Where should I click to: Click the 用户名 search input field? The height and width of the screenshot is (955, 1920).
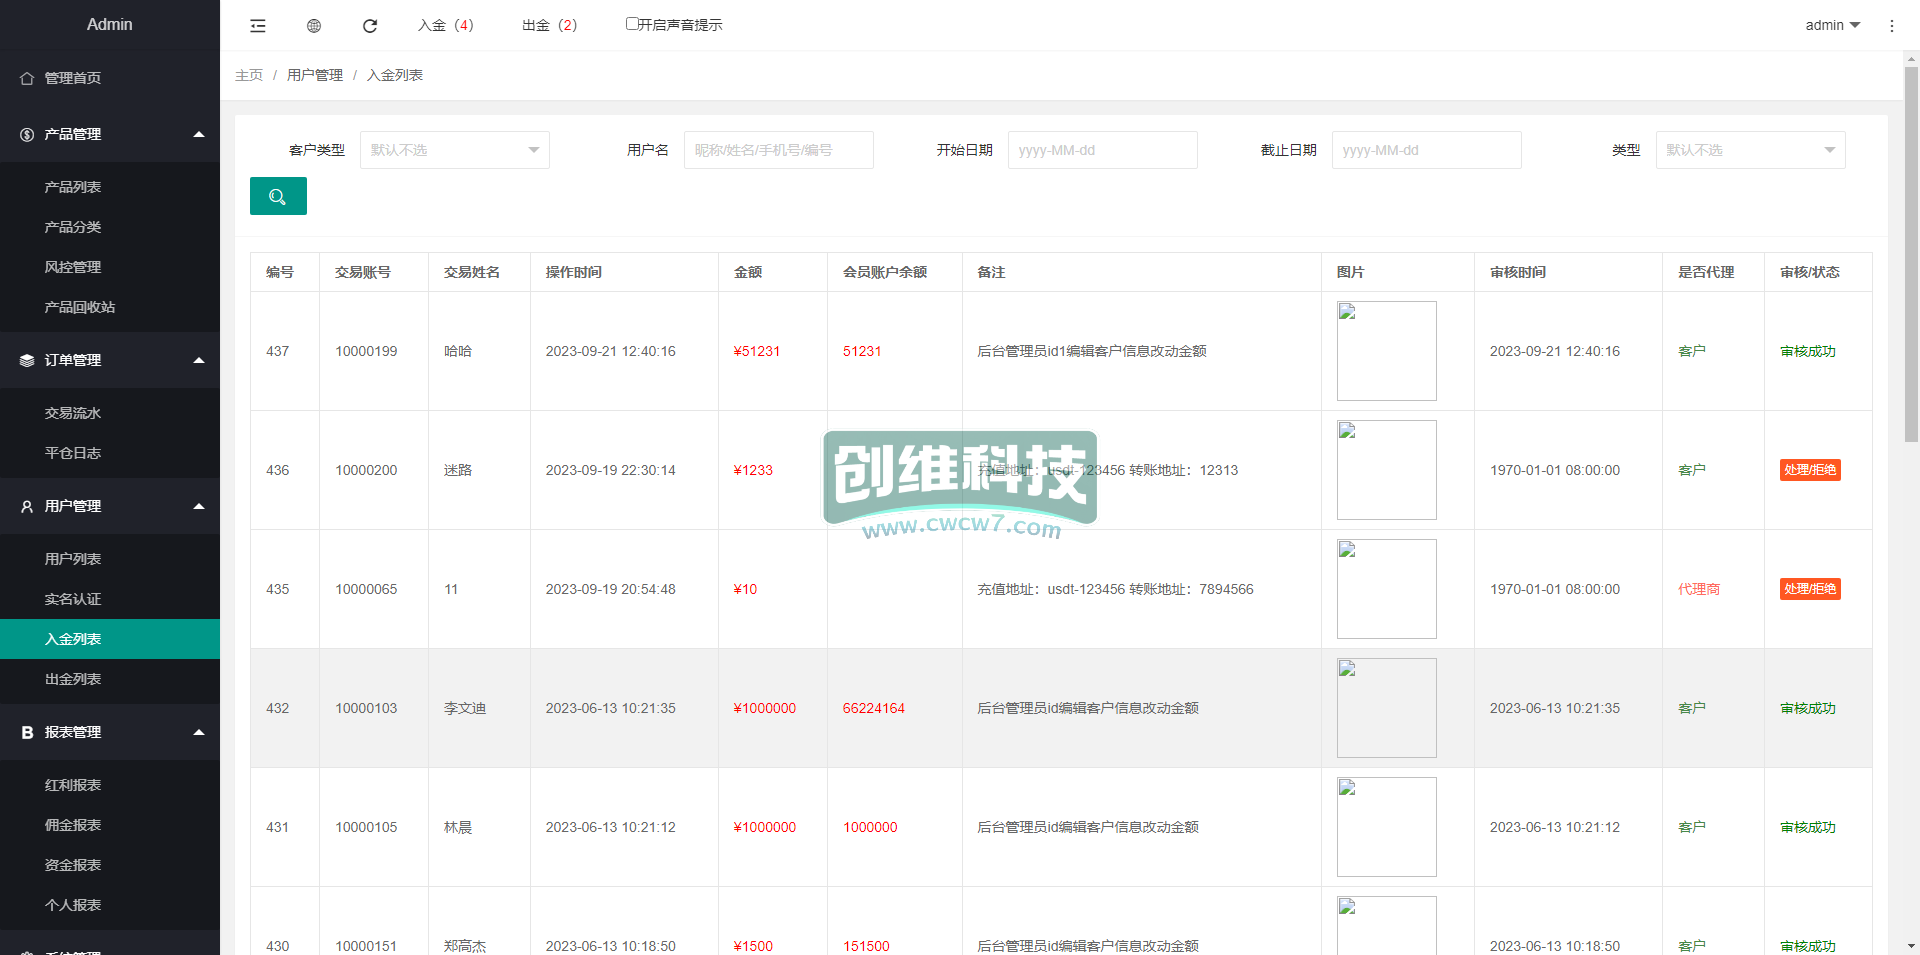(779, 150)
